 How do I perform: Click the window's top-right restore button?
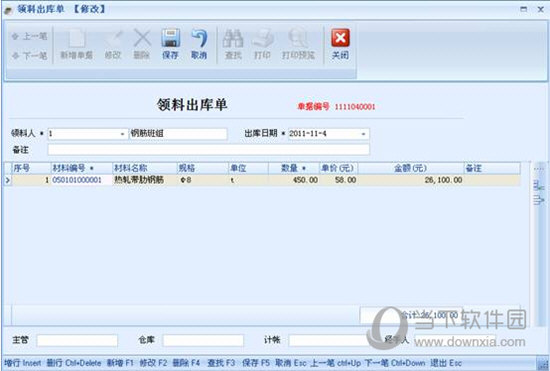pos(523,9)
